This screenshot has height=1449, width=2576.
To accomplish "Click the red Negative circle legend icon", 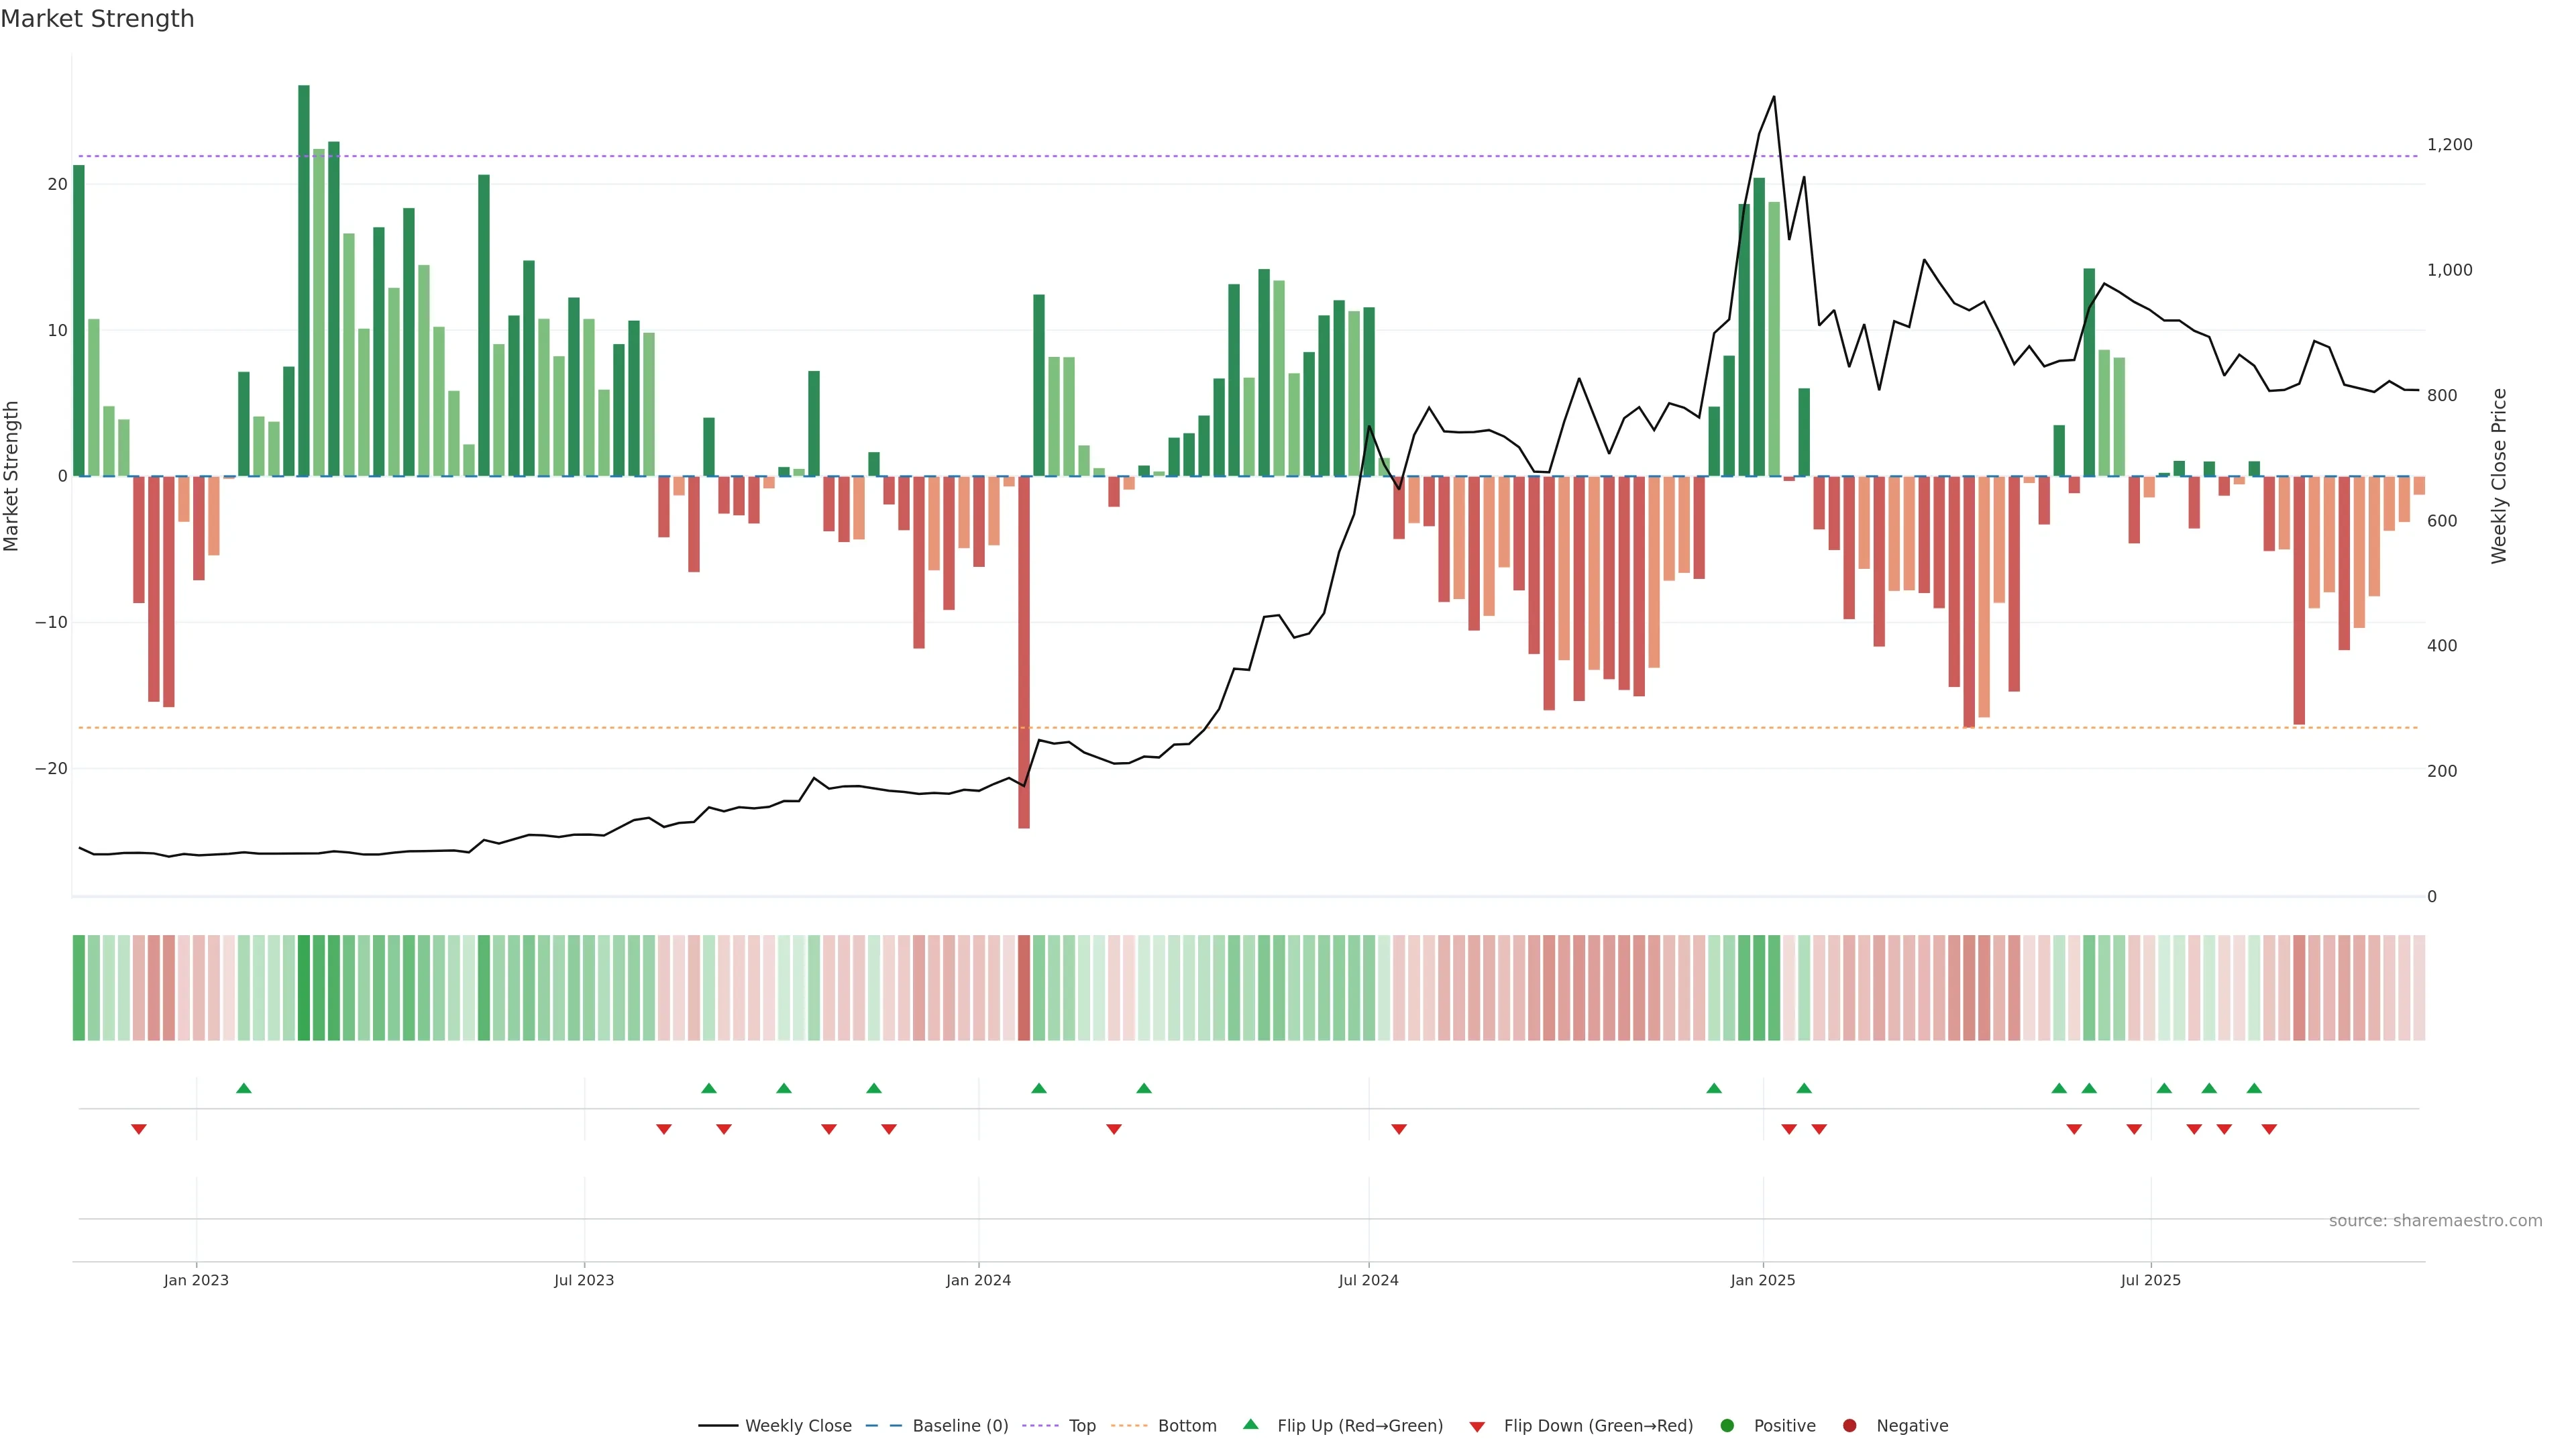I will (x=1849, y=1426).
